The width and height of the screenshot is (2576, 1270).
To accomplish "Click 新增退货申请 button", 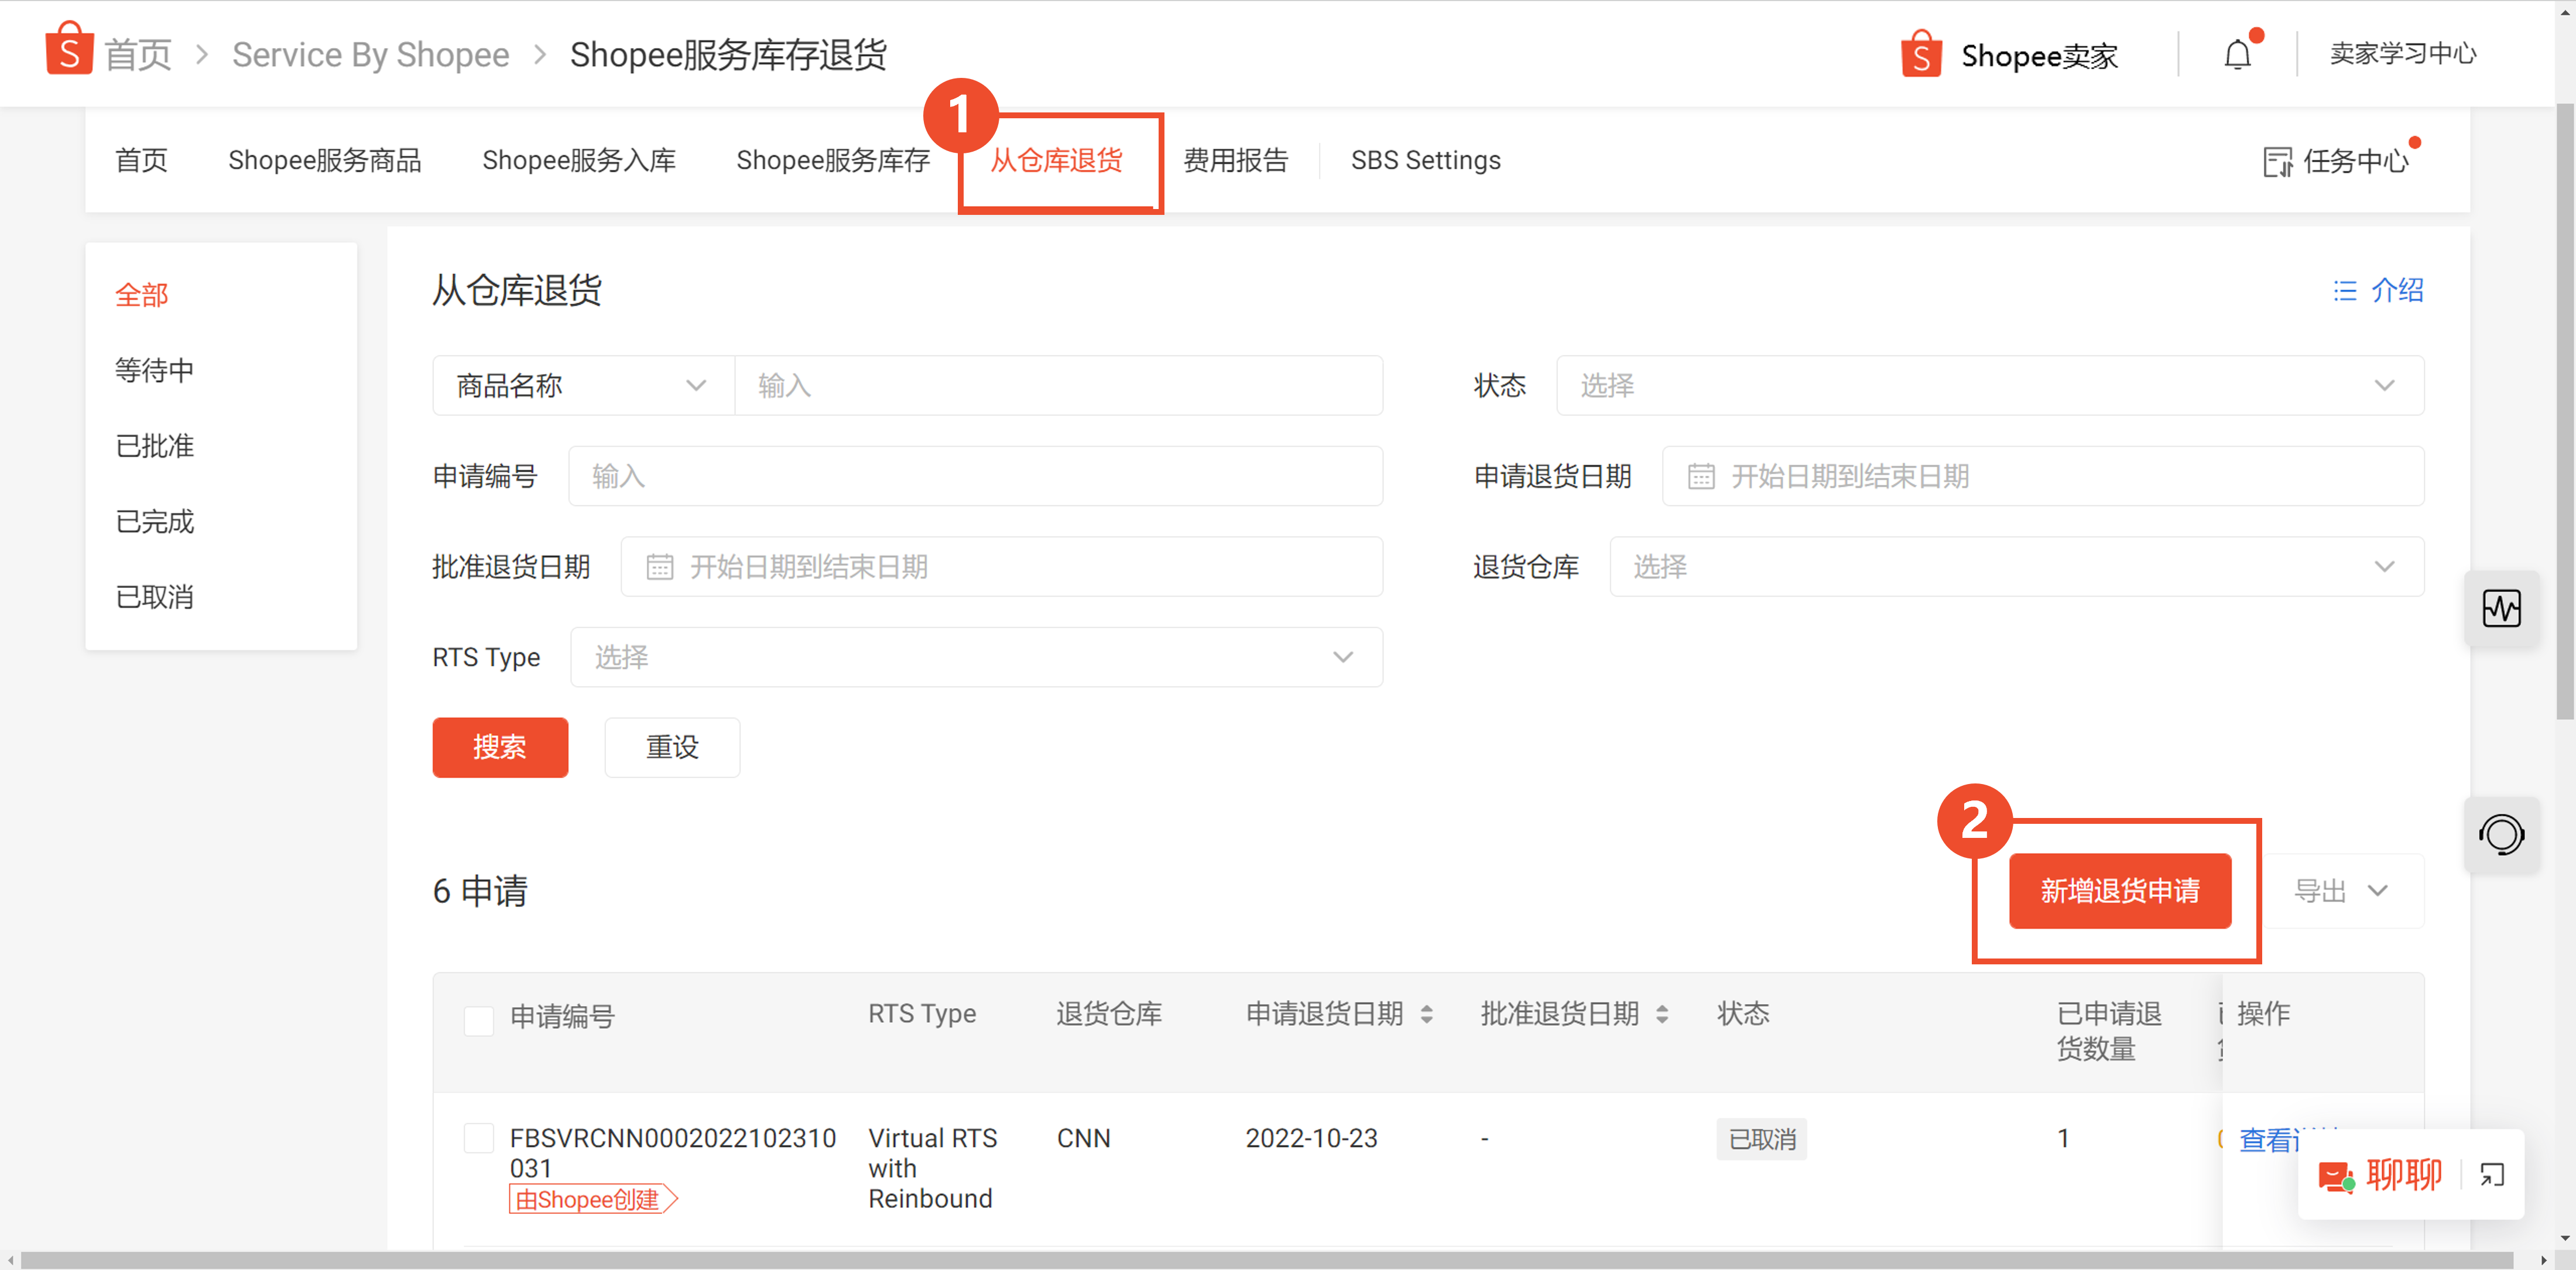I will pos(2120,890).
